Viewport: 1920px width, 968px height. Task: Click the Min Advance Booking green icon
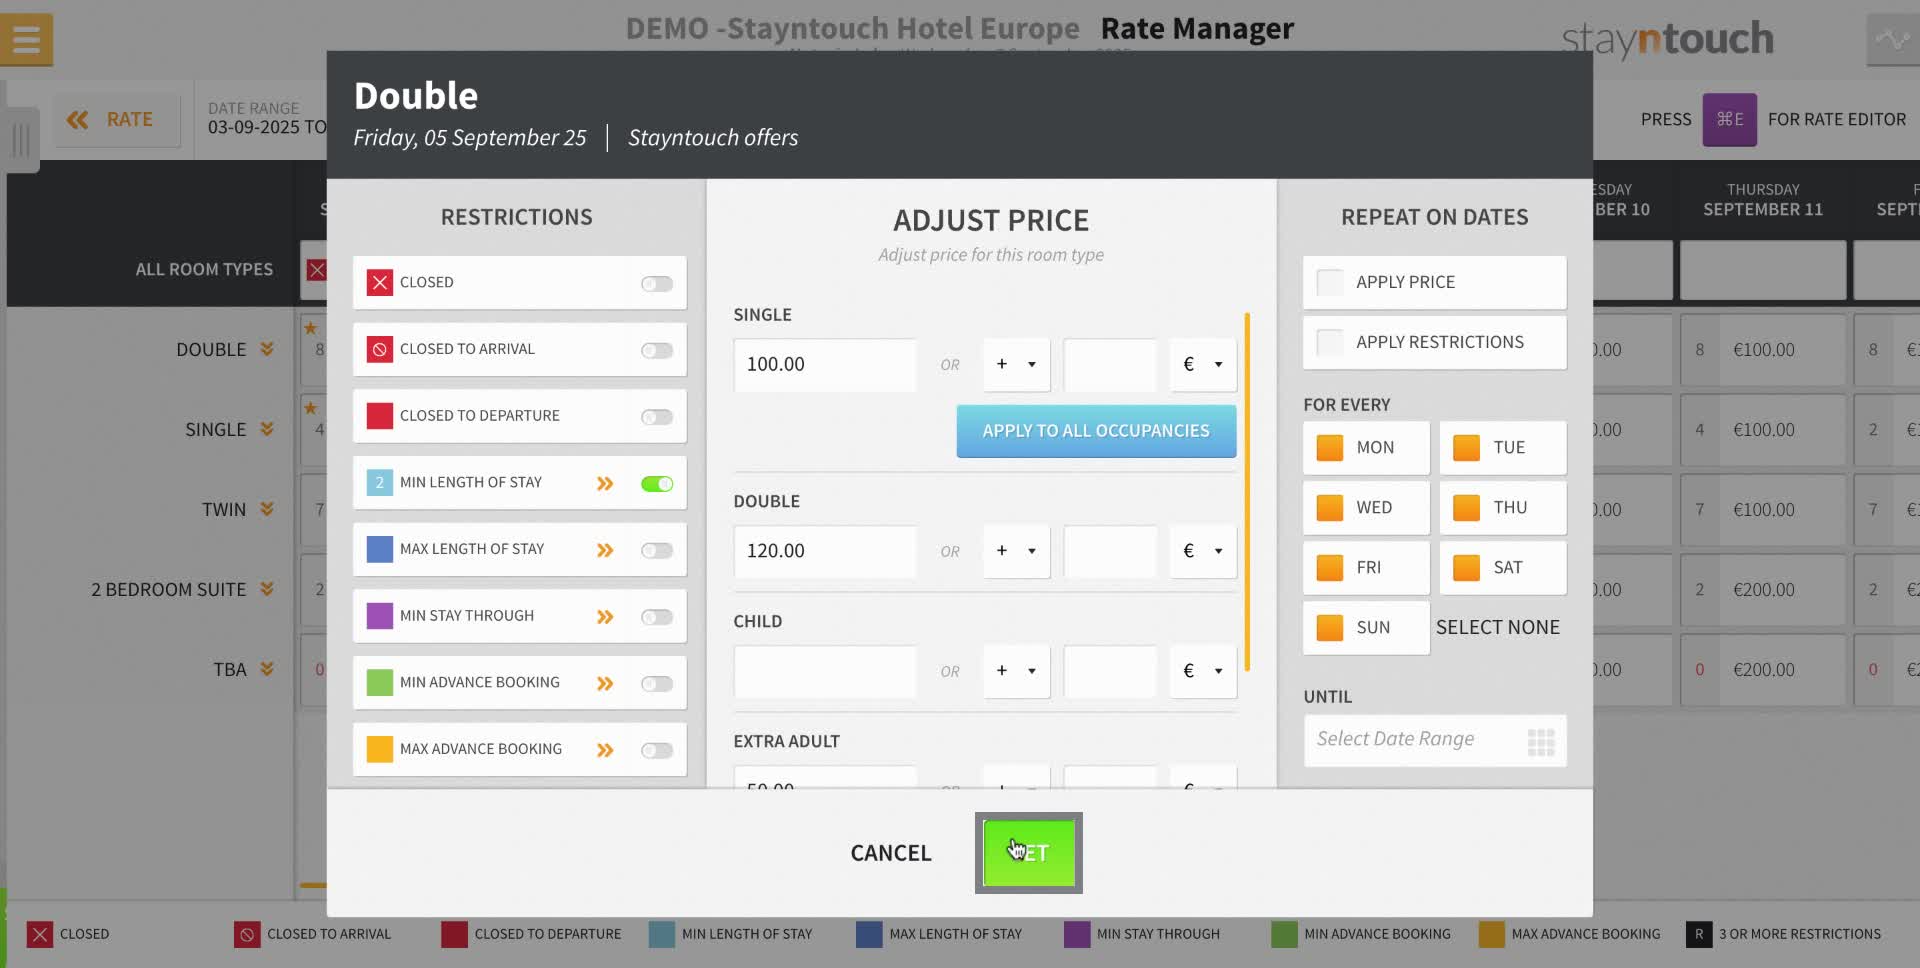point(379,683)
